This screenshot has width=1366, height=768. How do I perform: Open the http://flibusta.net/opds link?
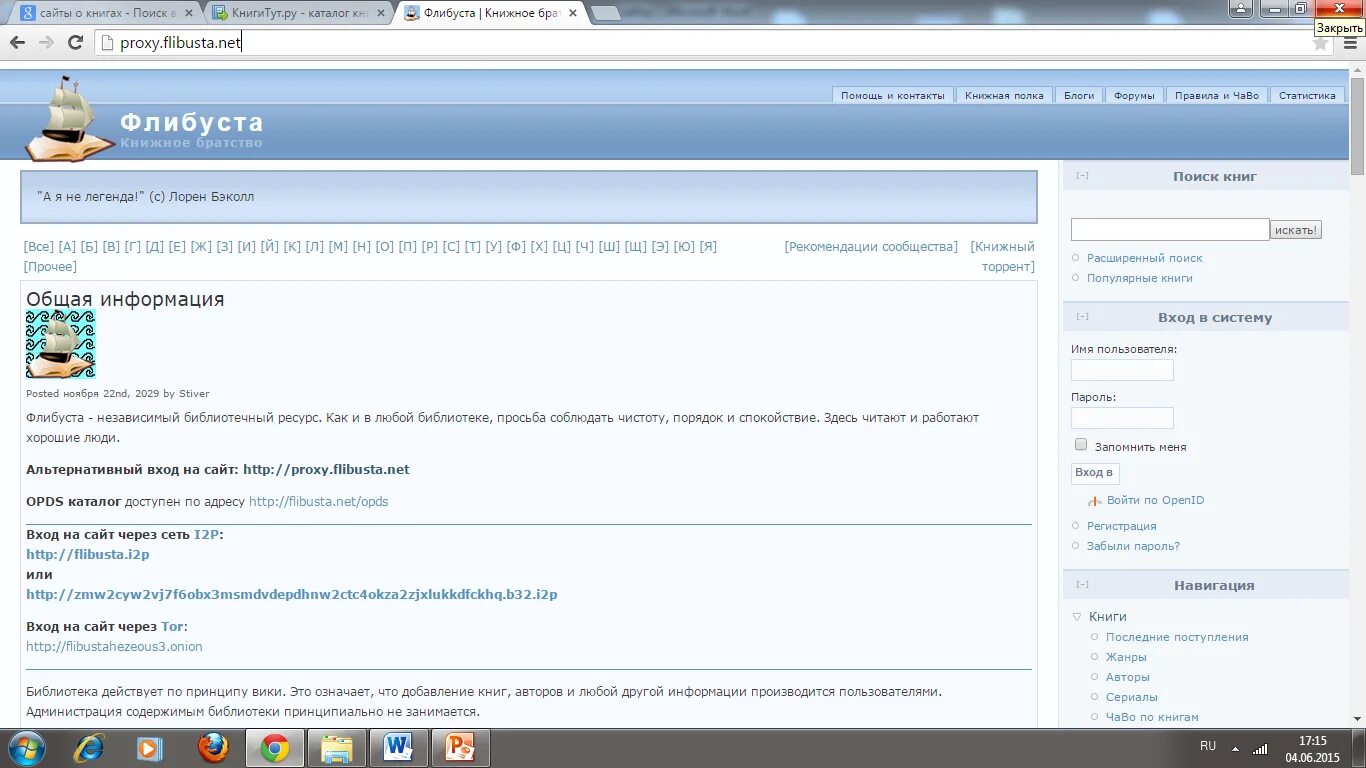click(318, 502)
